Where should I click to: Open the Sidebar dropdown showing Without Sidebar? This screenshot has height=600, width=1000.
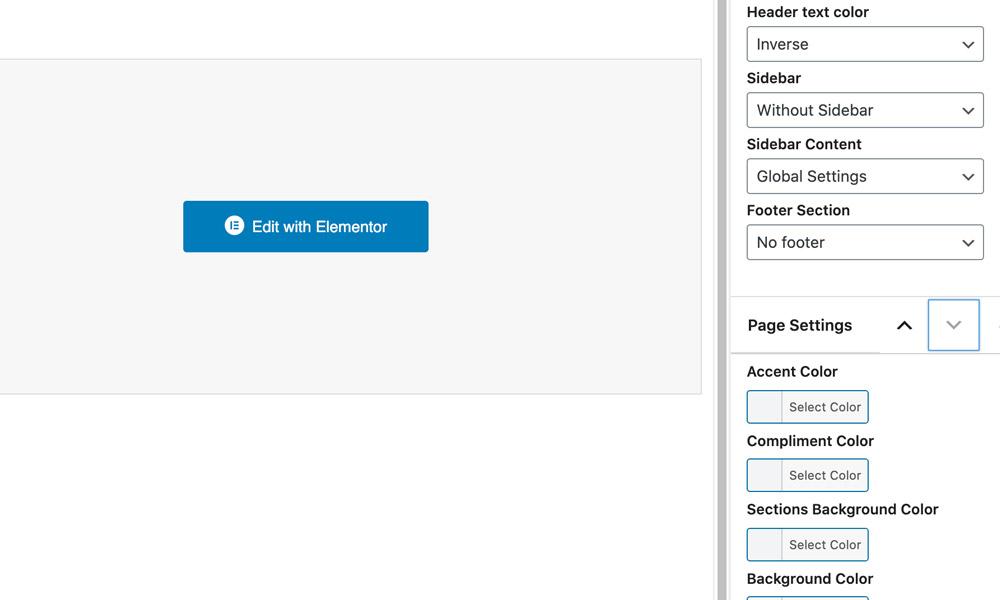[x=865, y=110]
